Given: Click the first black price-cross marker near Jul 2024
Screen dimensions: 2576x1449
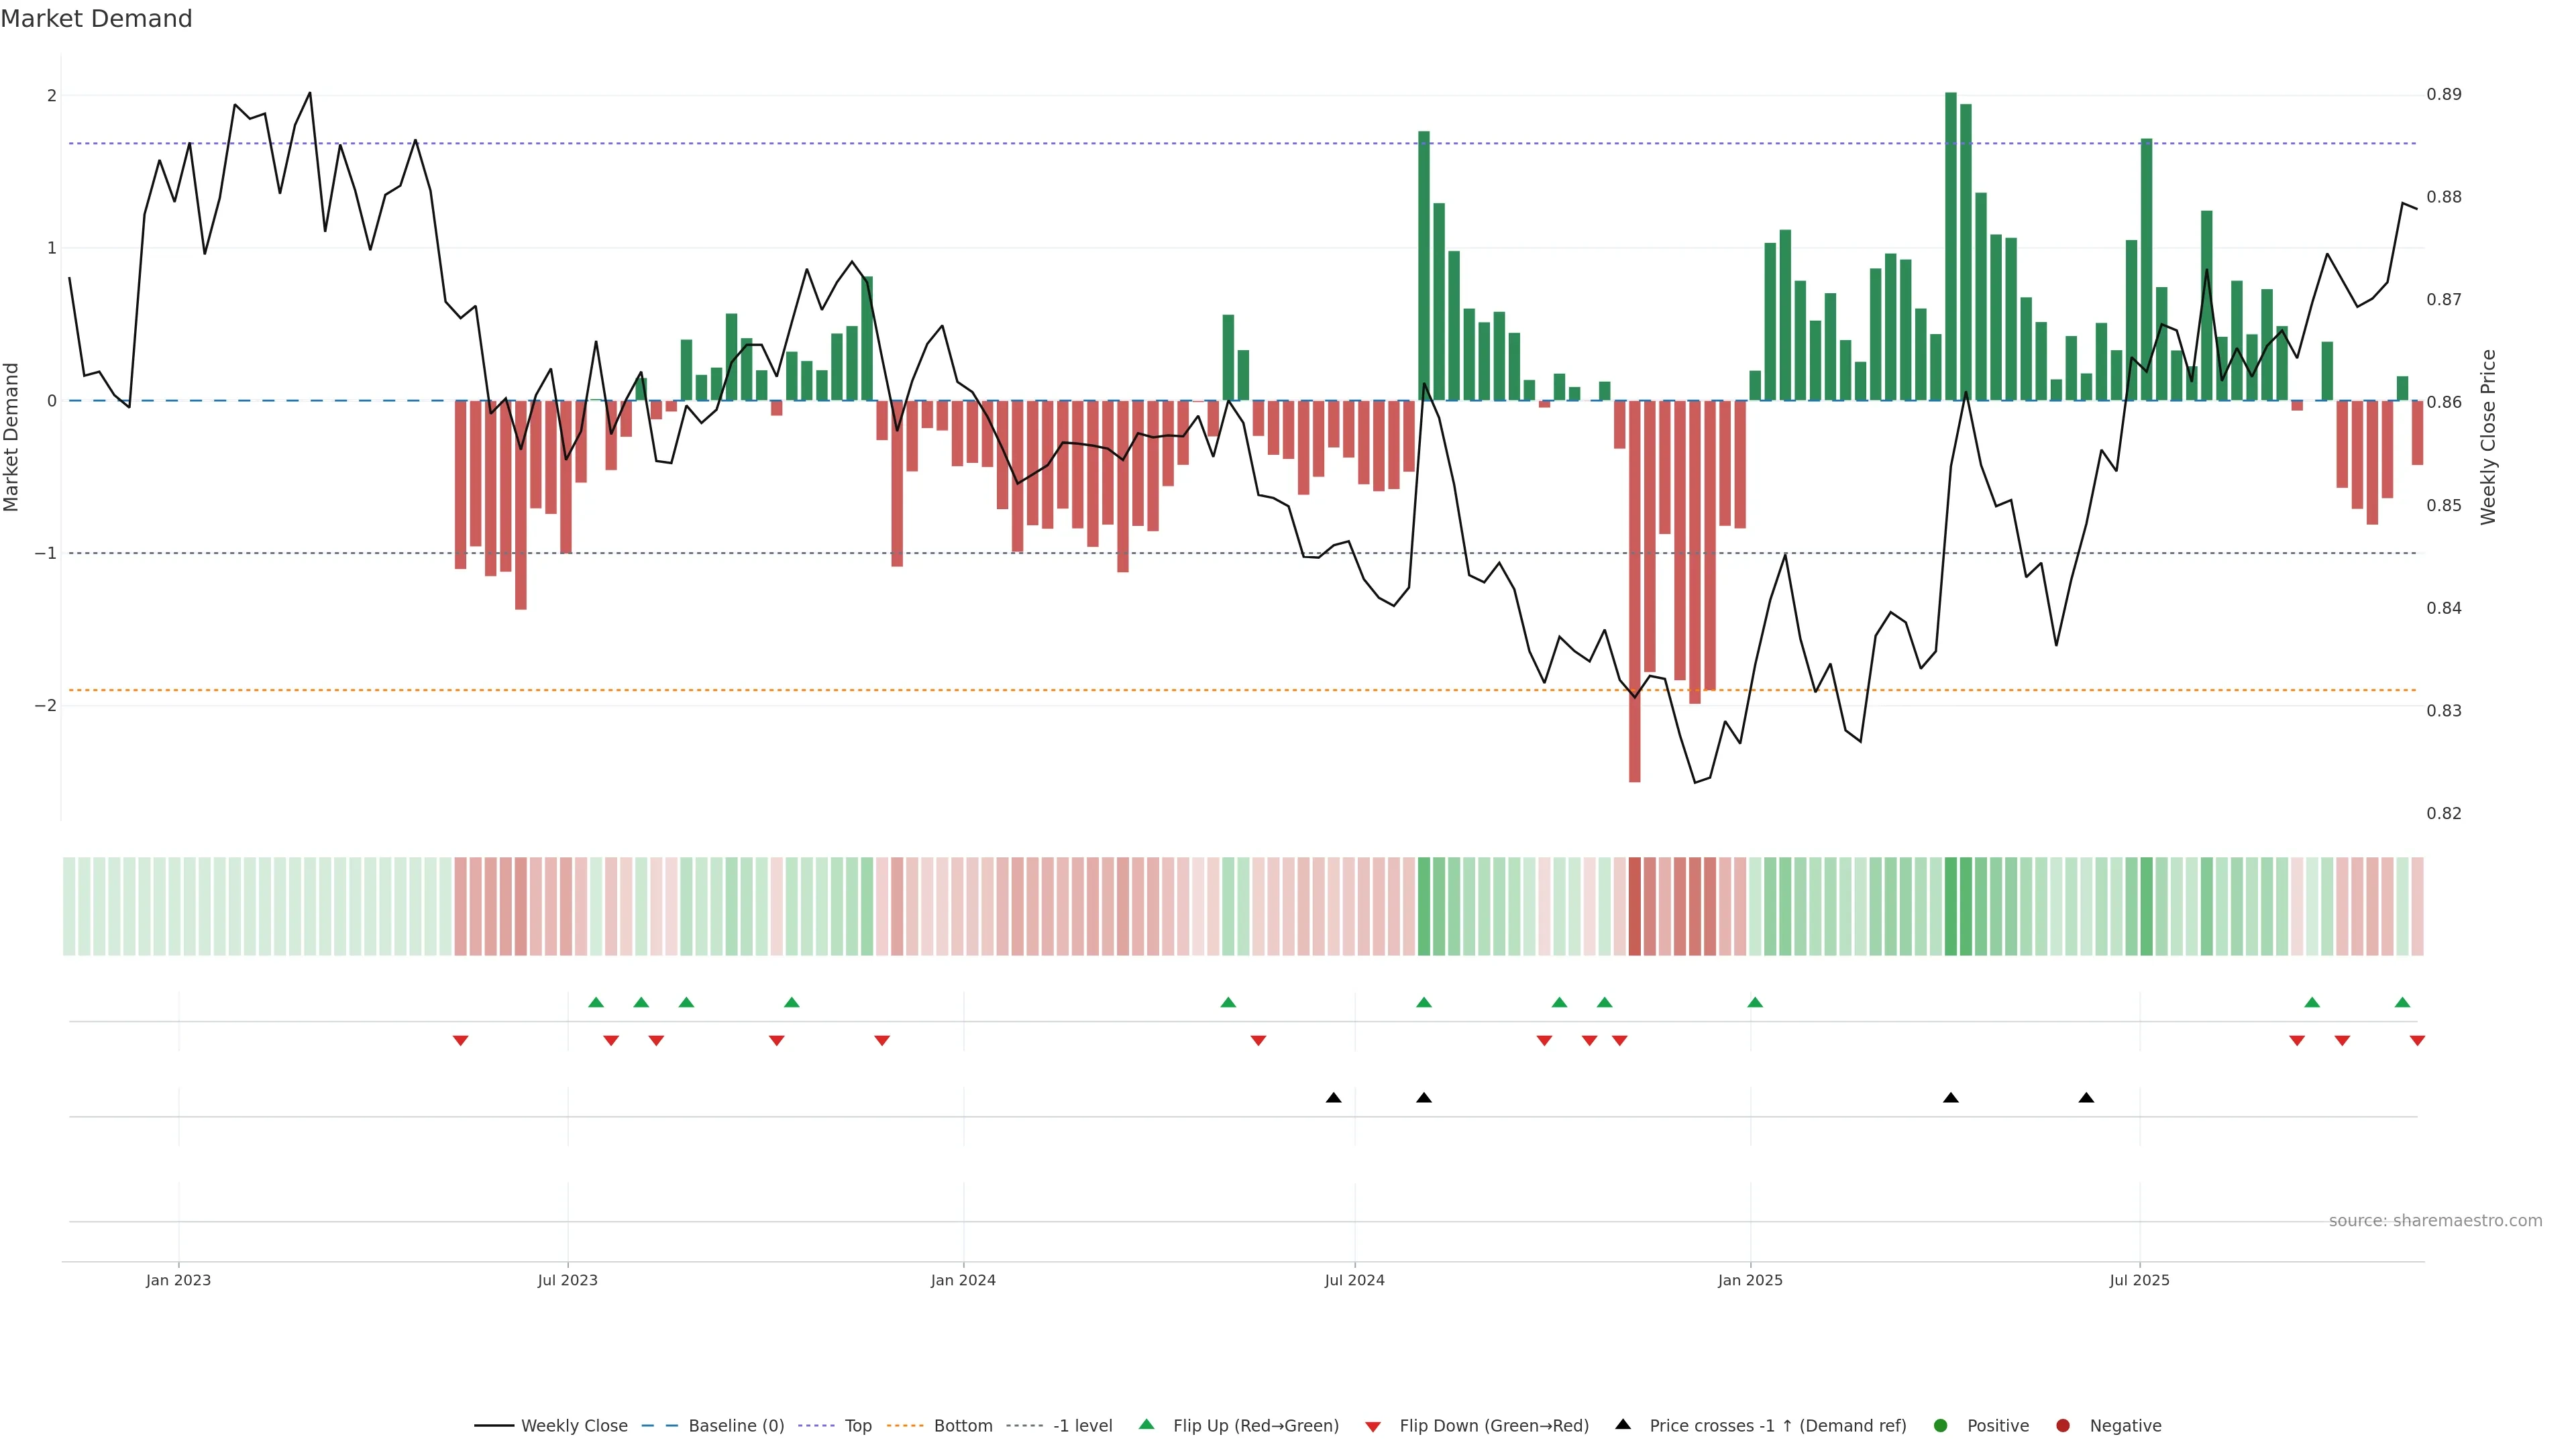Looking at the screenshot, I should [1333, 1098].
